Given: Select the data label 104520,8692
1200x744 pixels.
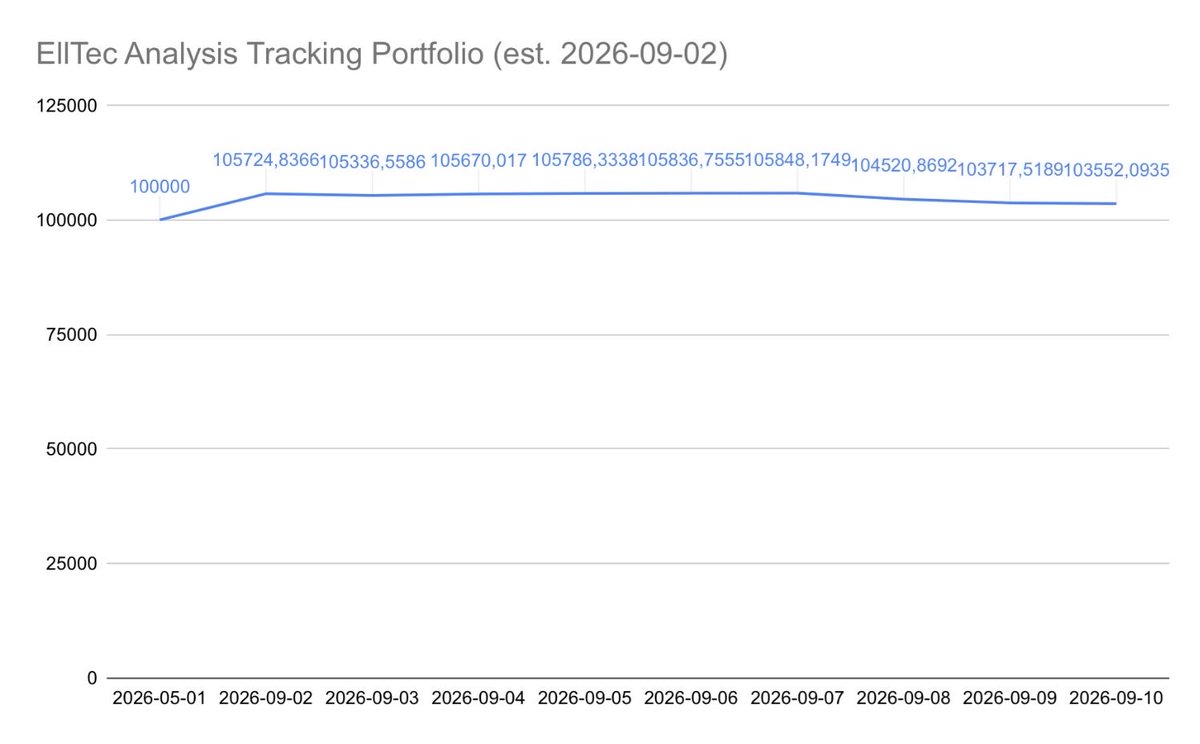Looking at the screenshot, I should tap(903, 166).
